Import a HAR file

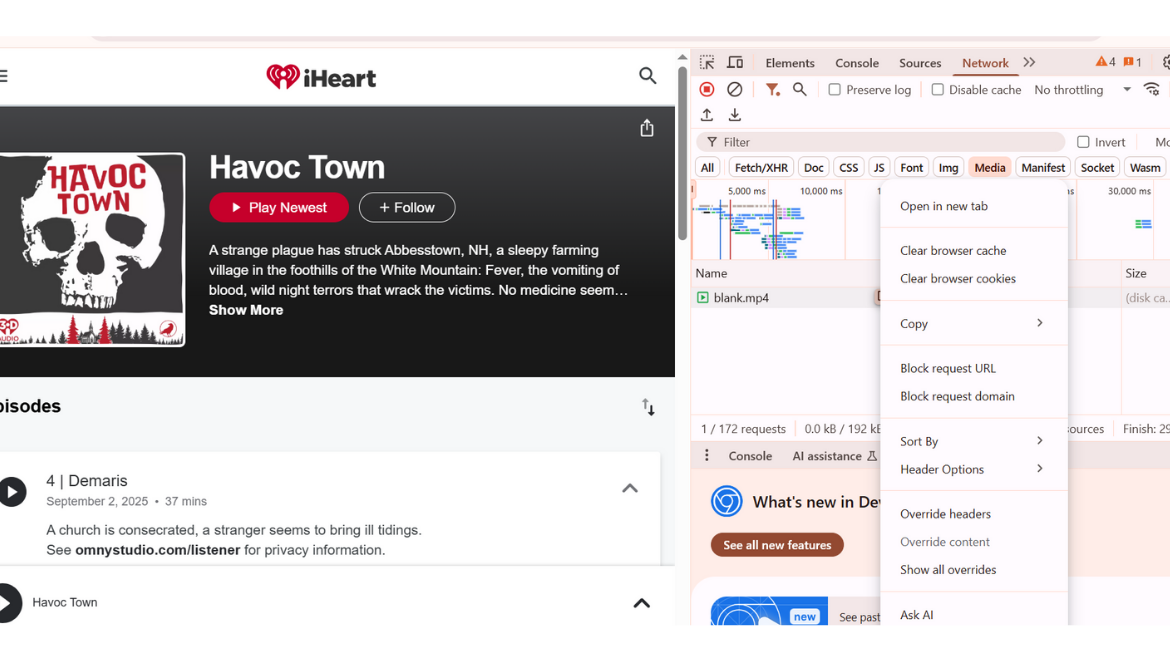pyautogui.click(x=707, y=115)
